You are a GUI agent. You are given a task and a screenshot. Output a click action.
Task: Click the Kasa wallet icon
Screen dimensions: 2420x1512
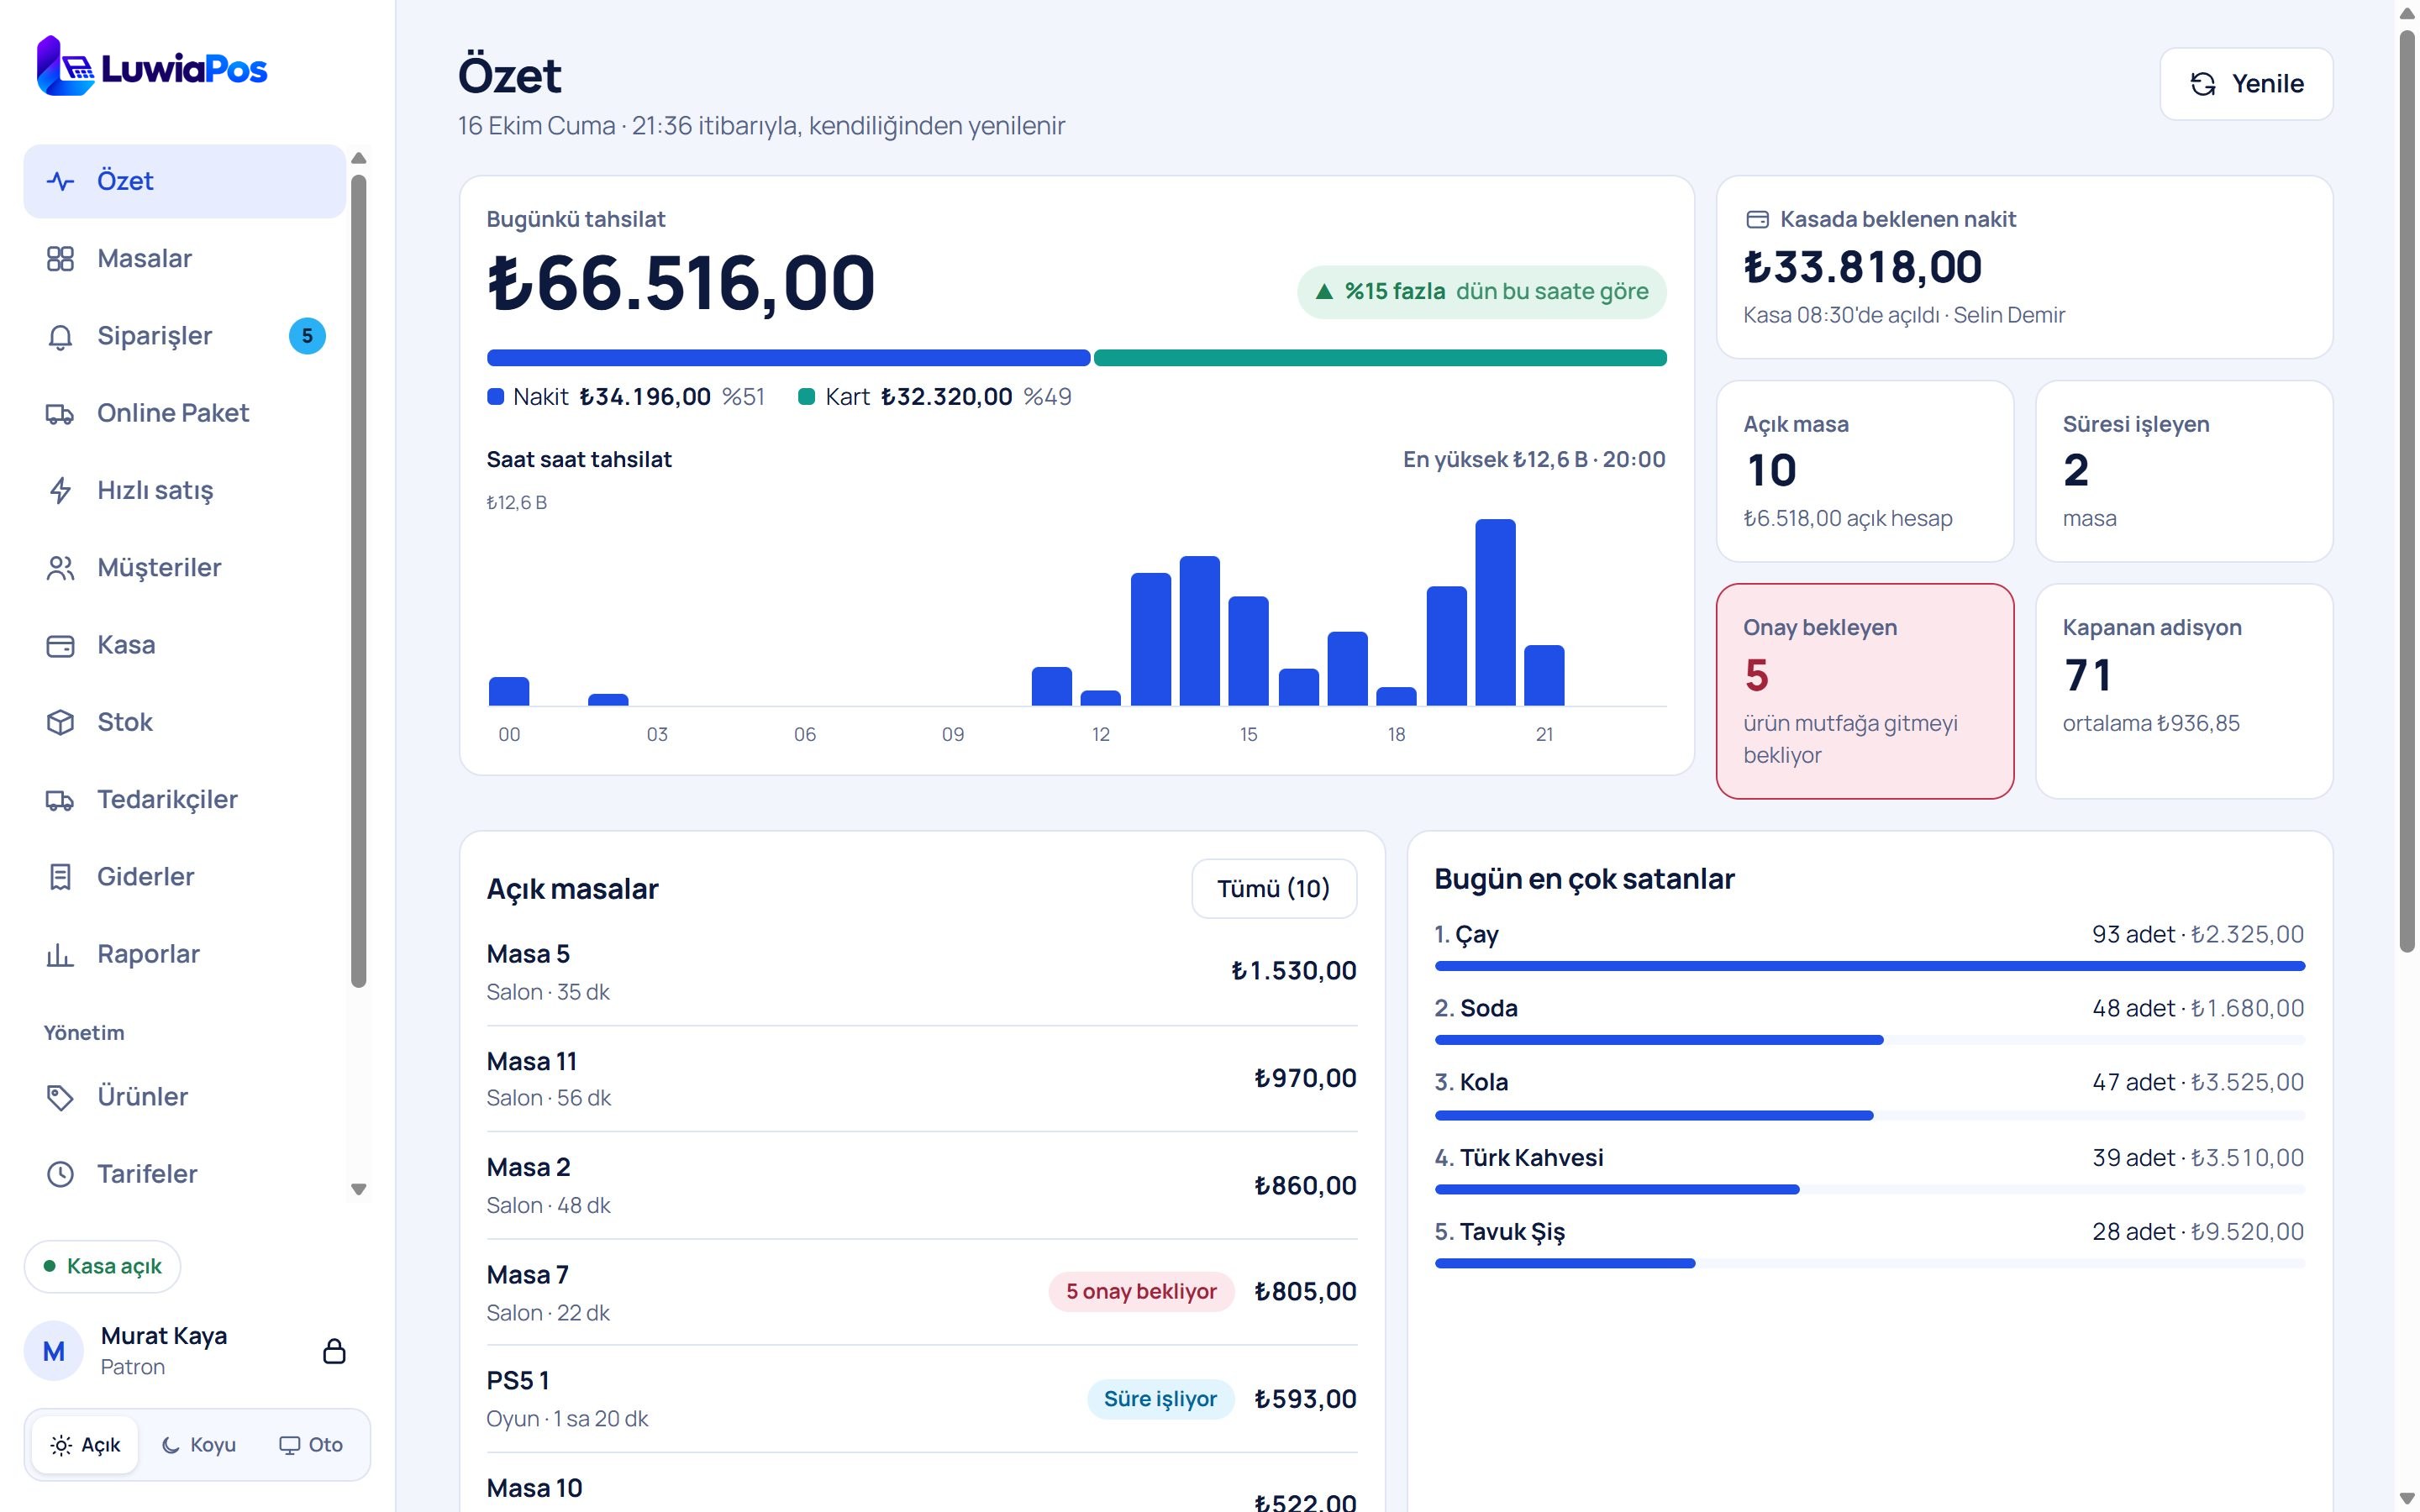pyautogui.click(x=61, y=646)
